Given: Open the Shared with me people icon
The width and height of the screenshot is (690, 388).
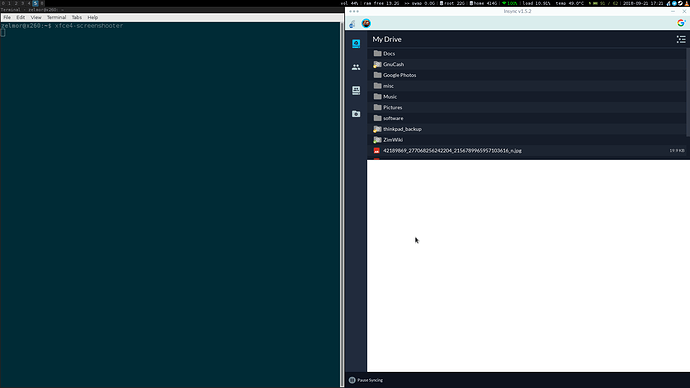Looking at the screenshot, I should 356,67.
